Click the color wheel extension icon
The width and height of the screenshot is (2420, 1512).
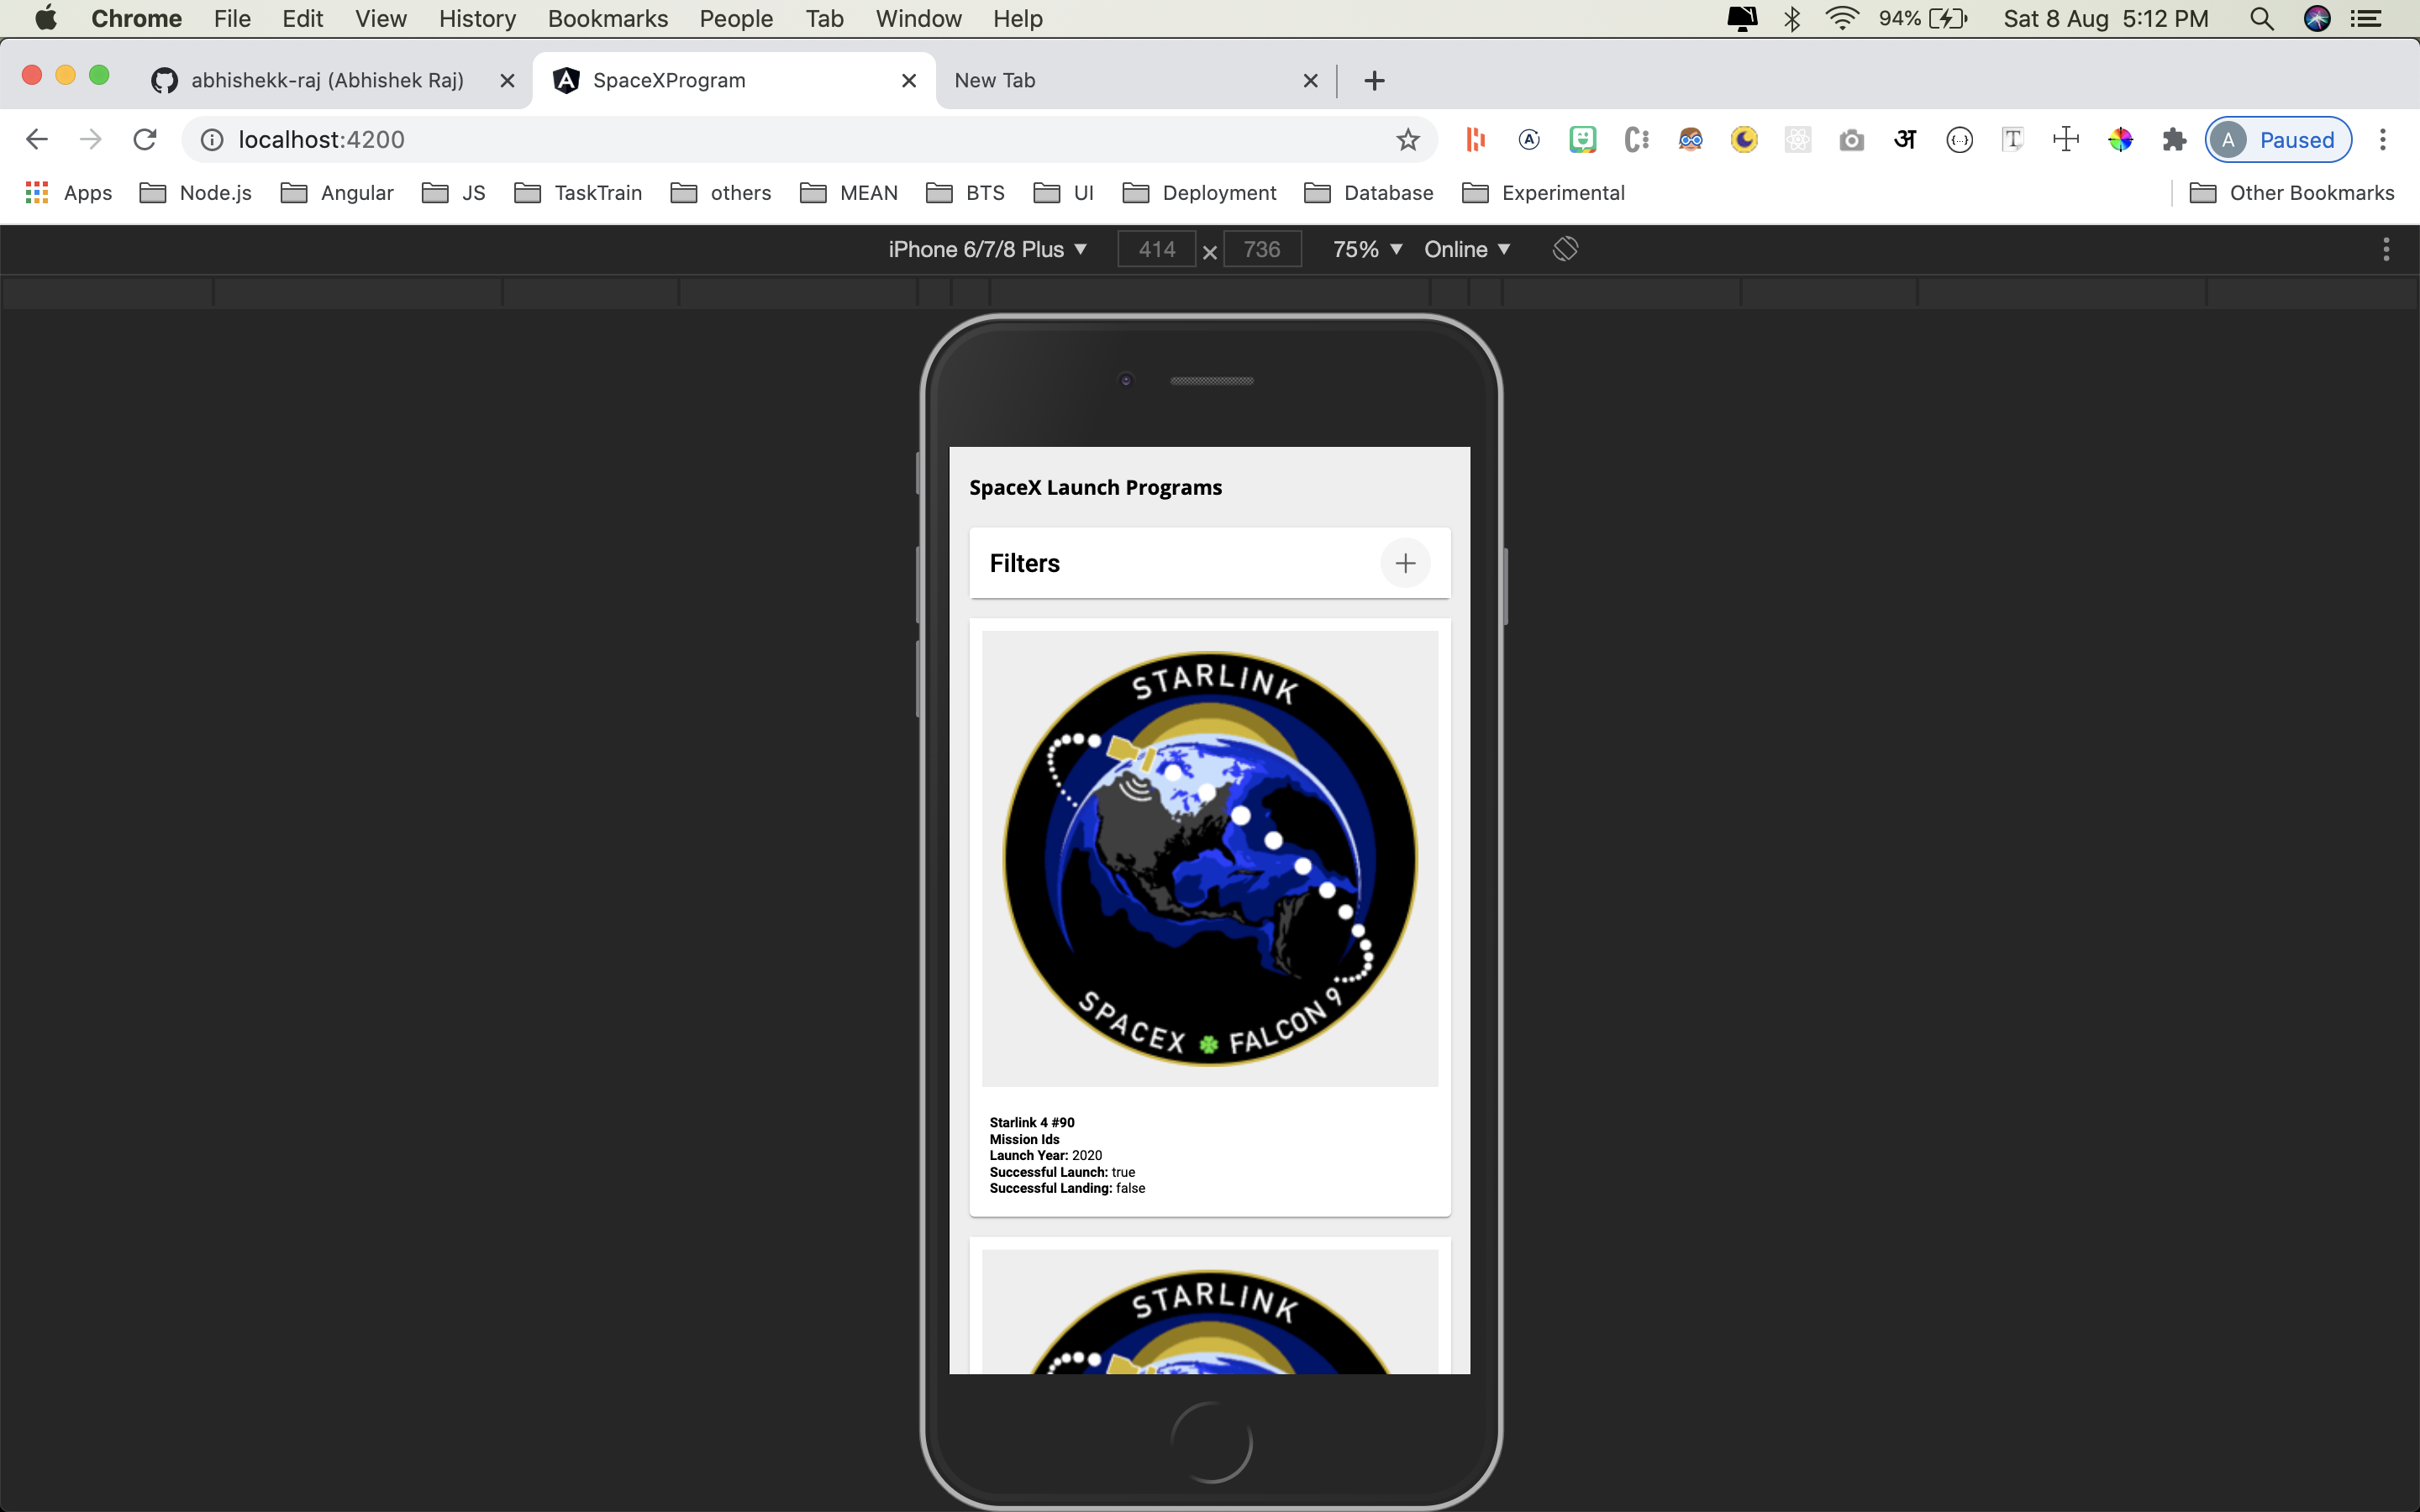(2119, 140)
